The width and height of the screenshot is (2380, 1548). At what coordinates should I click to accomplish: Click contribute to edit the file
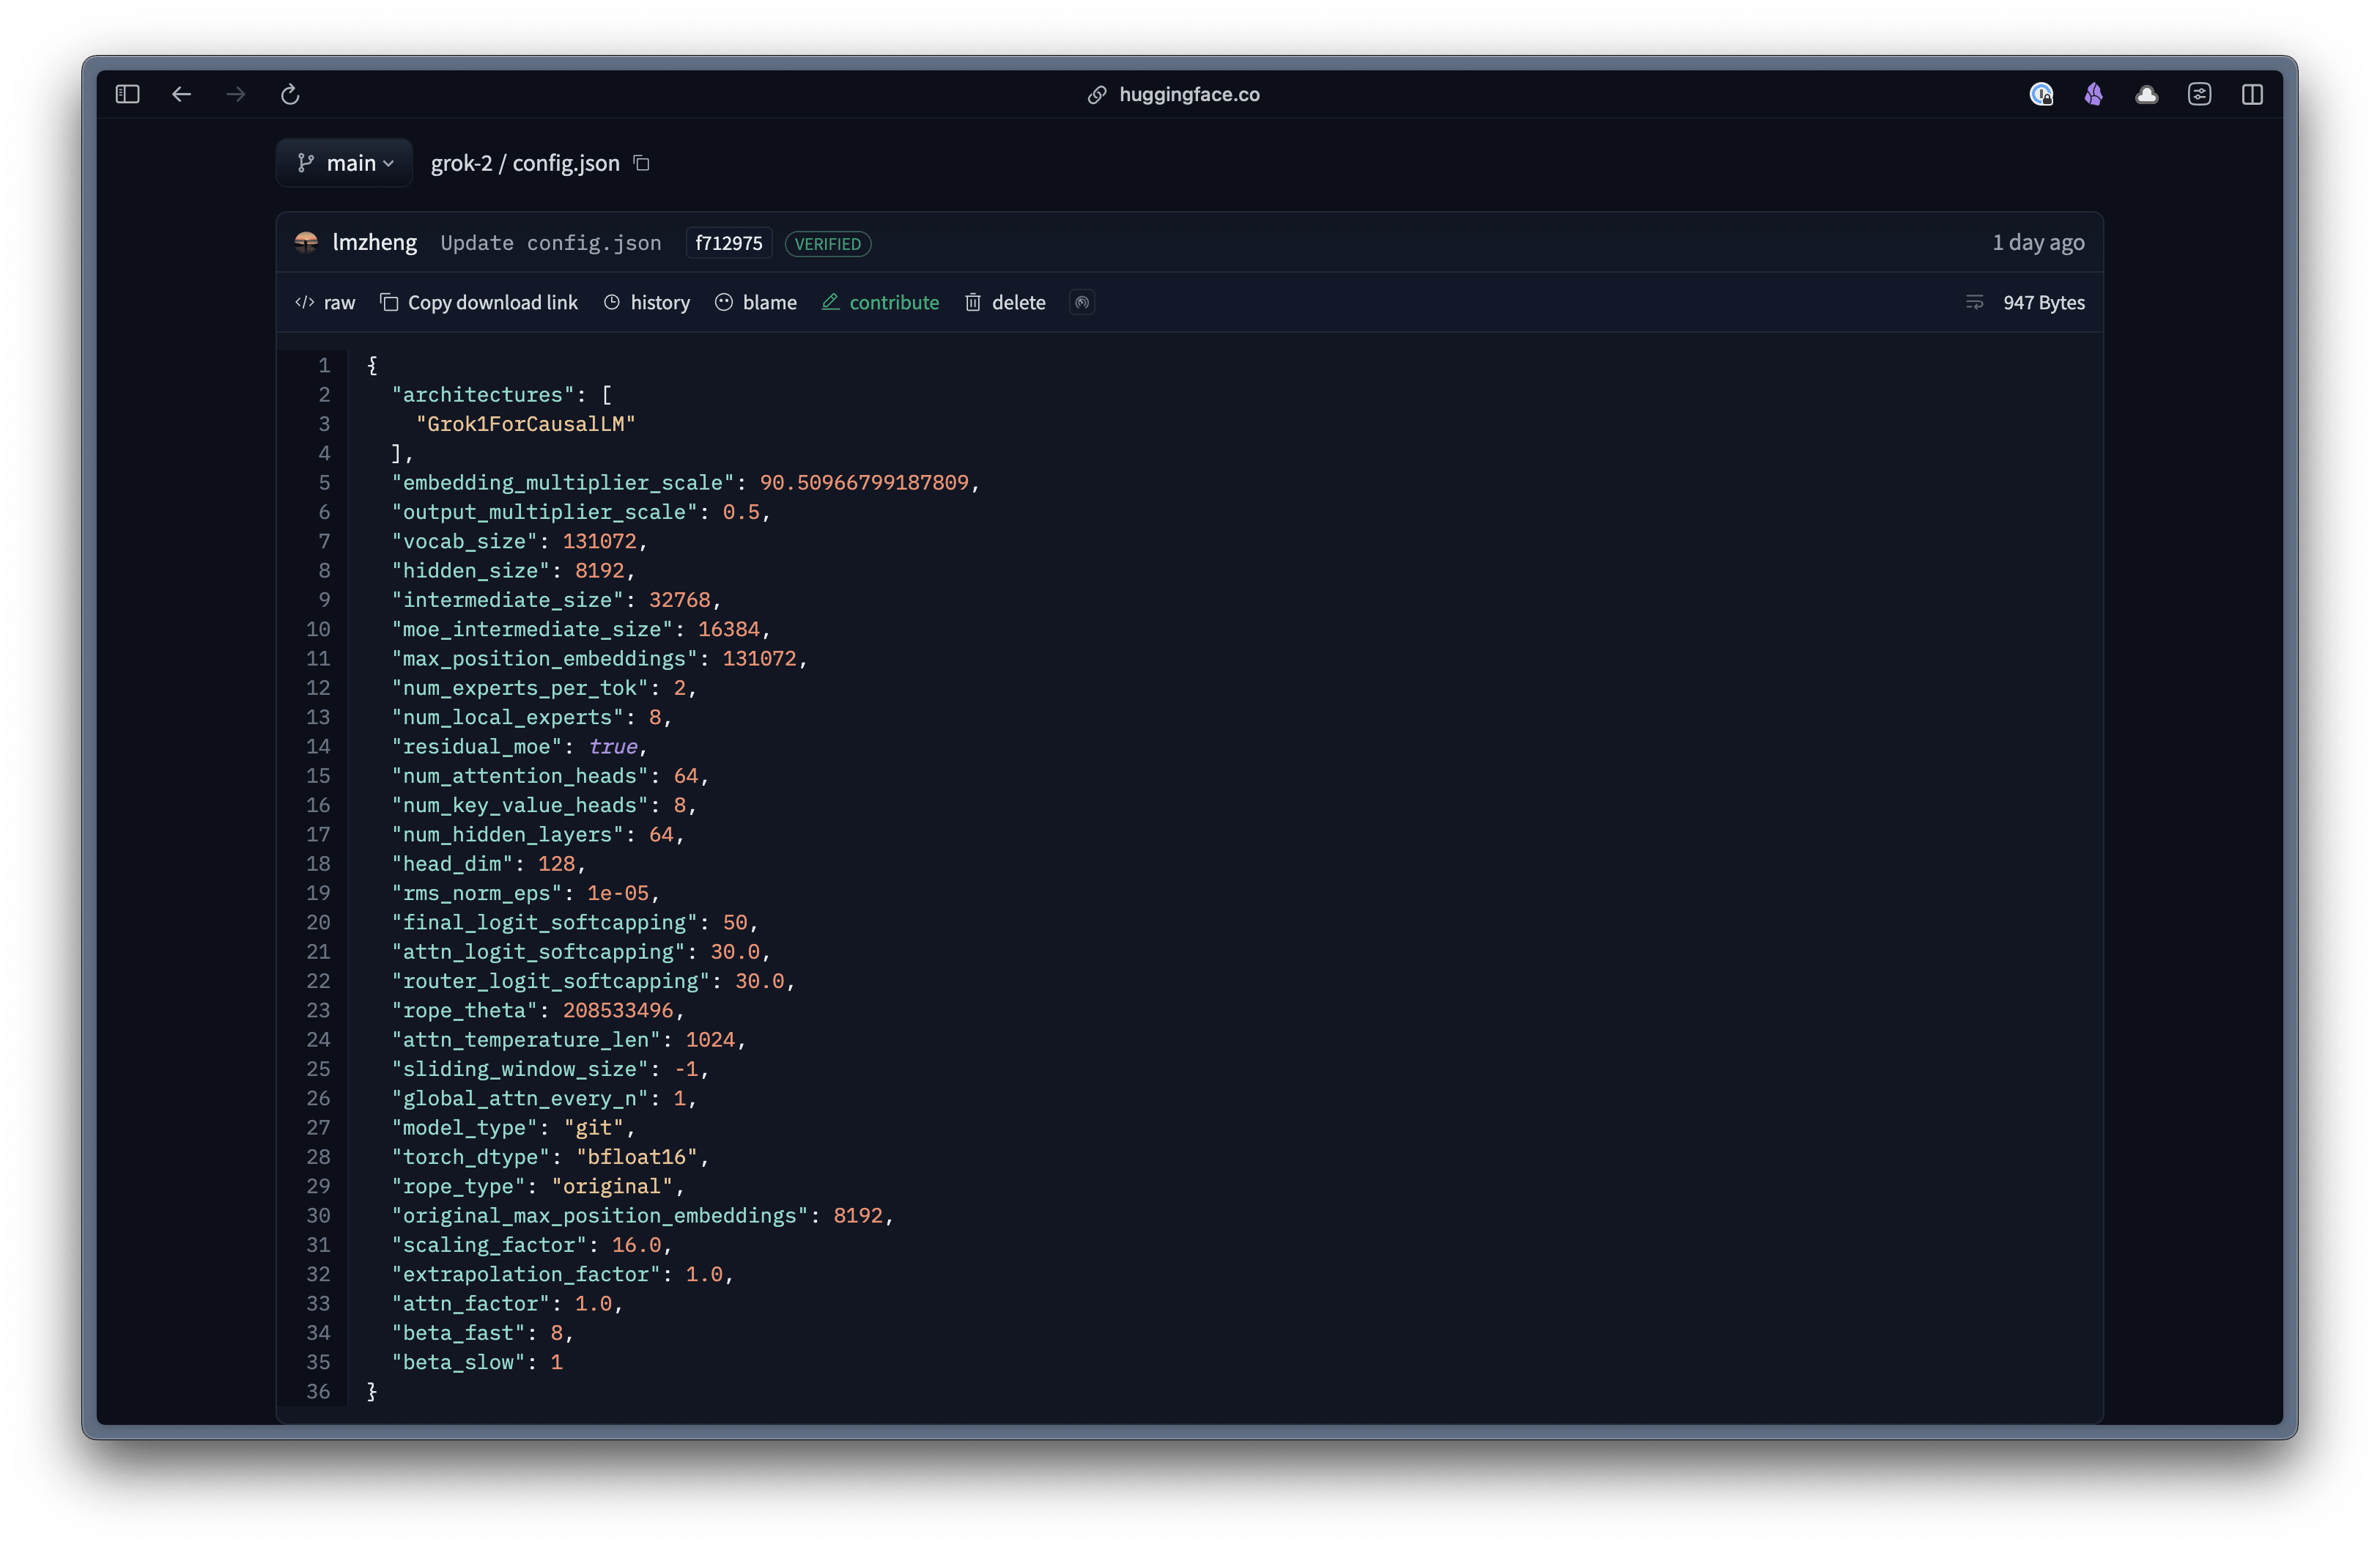880,302
